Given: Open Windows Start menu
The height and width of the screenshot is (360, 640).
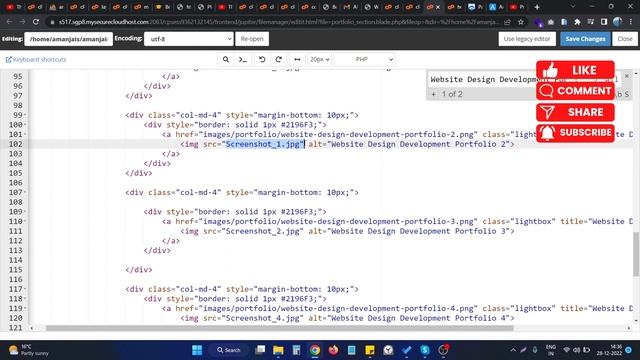Looking at the screenshot, I should pos(197,350).
